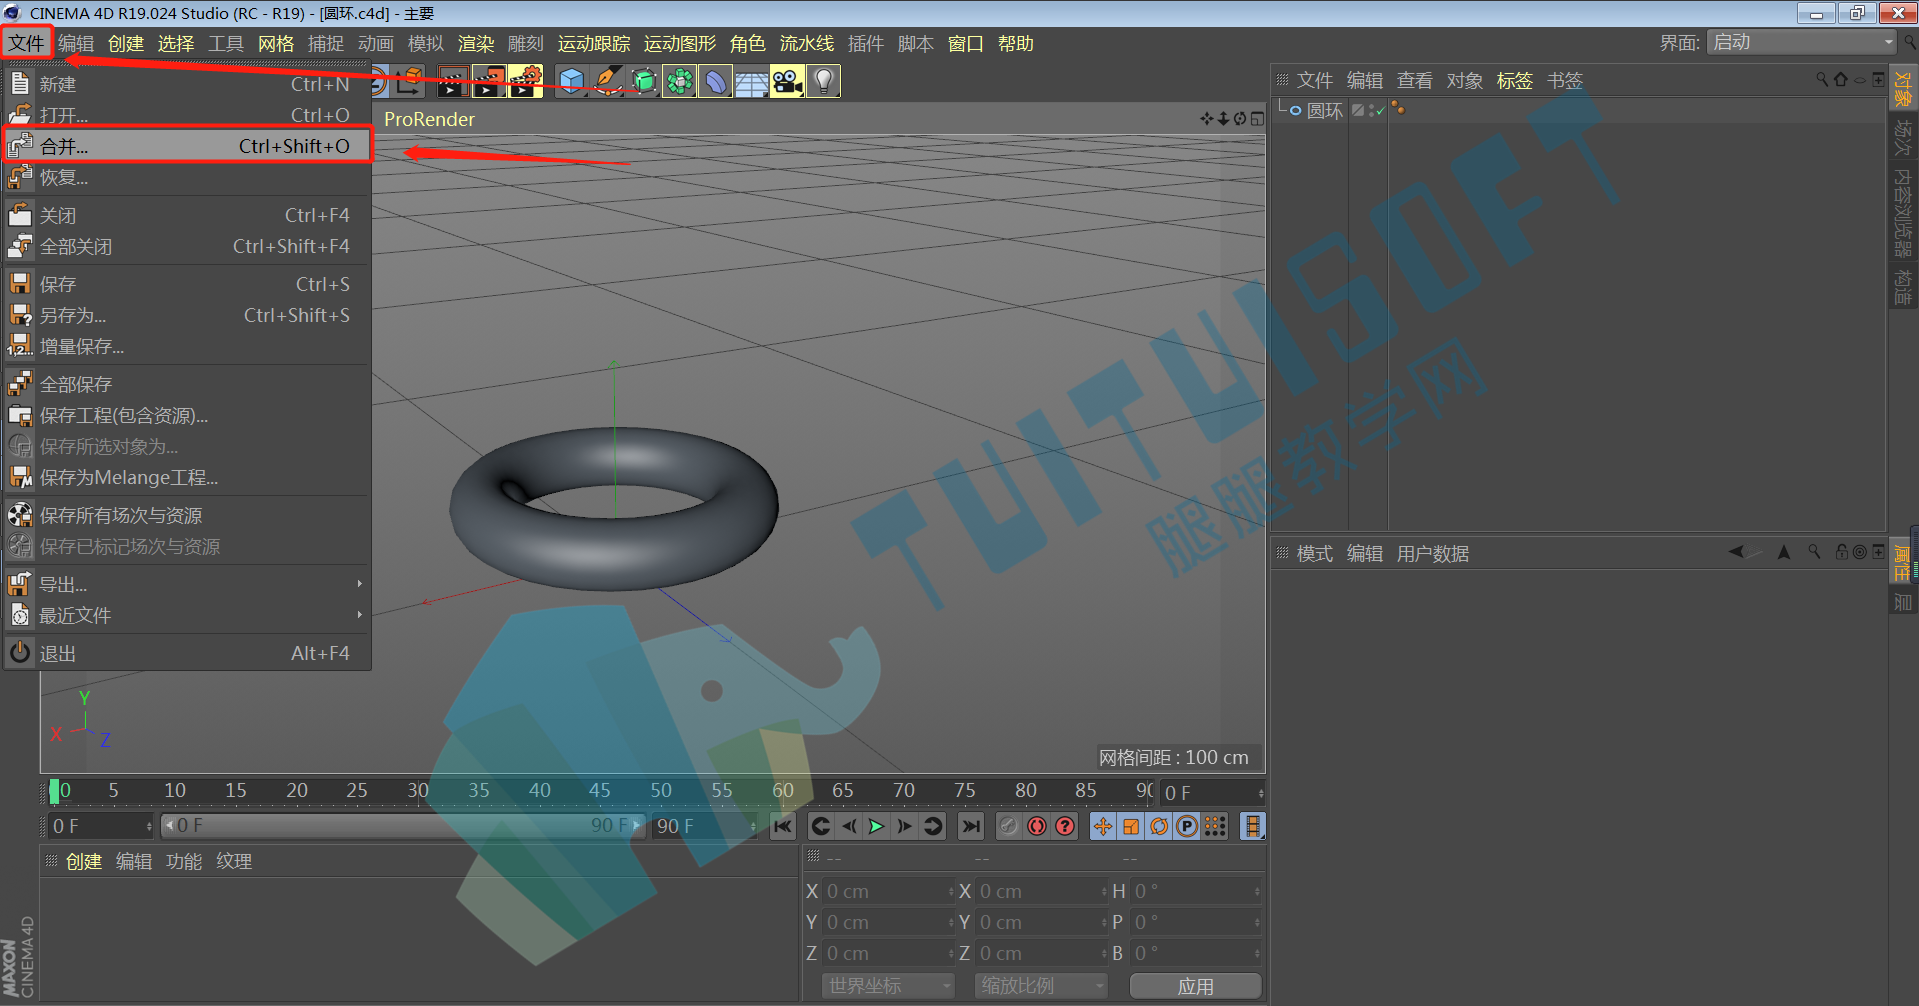Open the Edit Render Settings gear clapperboard icon

[x=525, y=81]
